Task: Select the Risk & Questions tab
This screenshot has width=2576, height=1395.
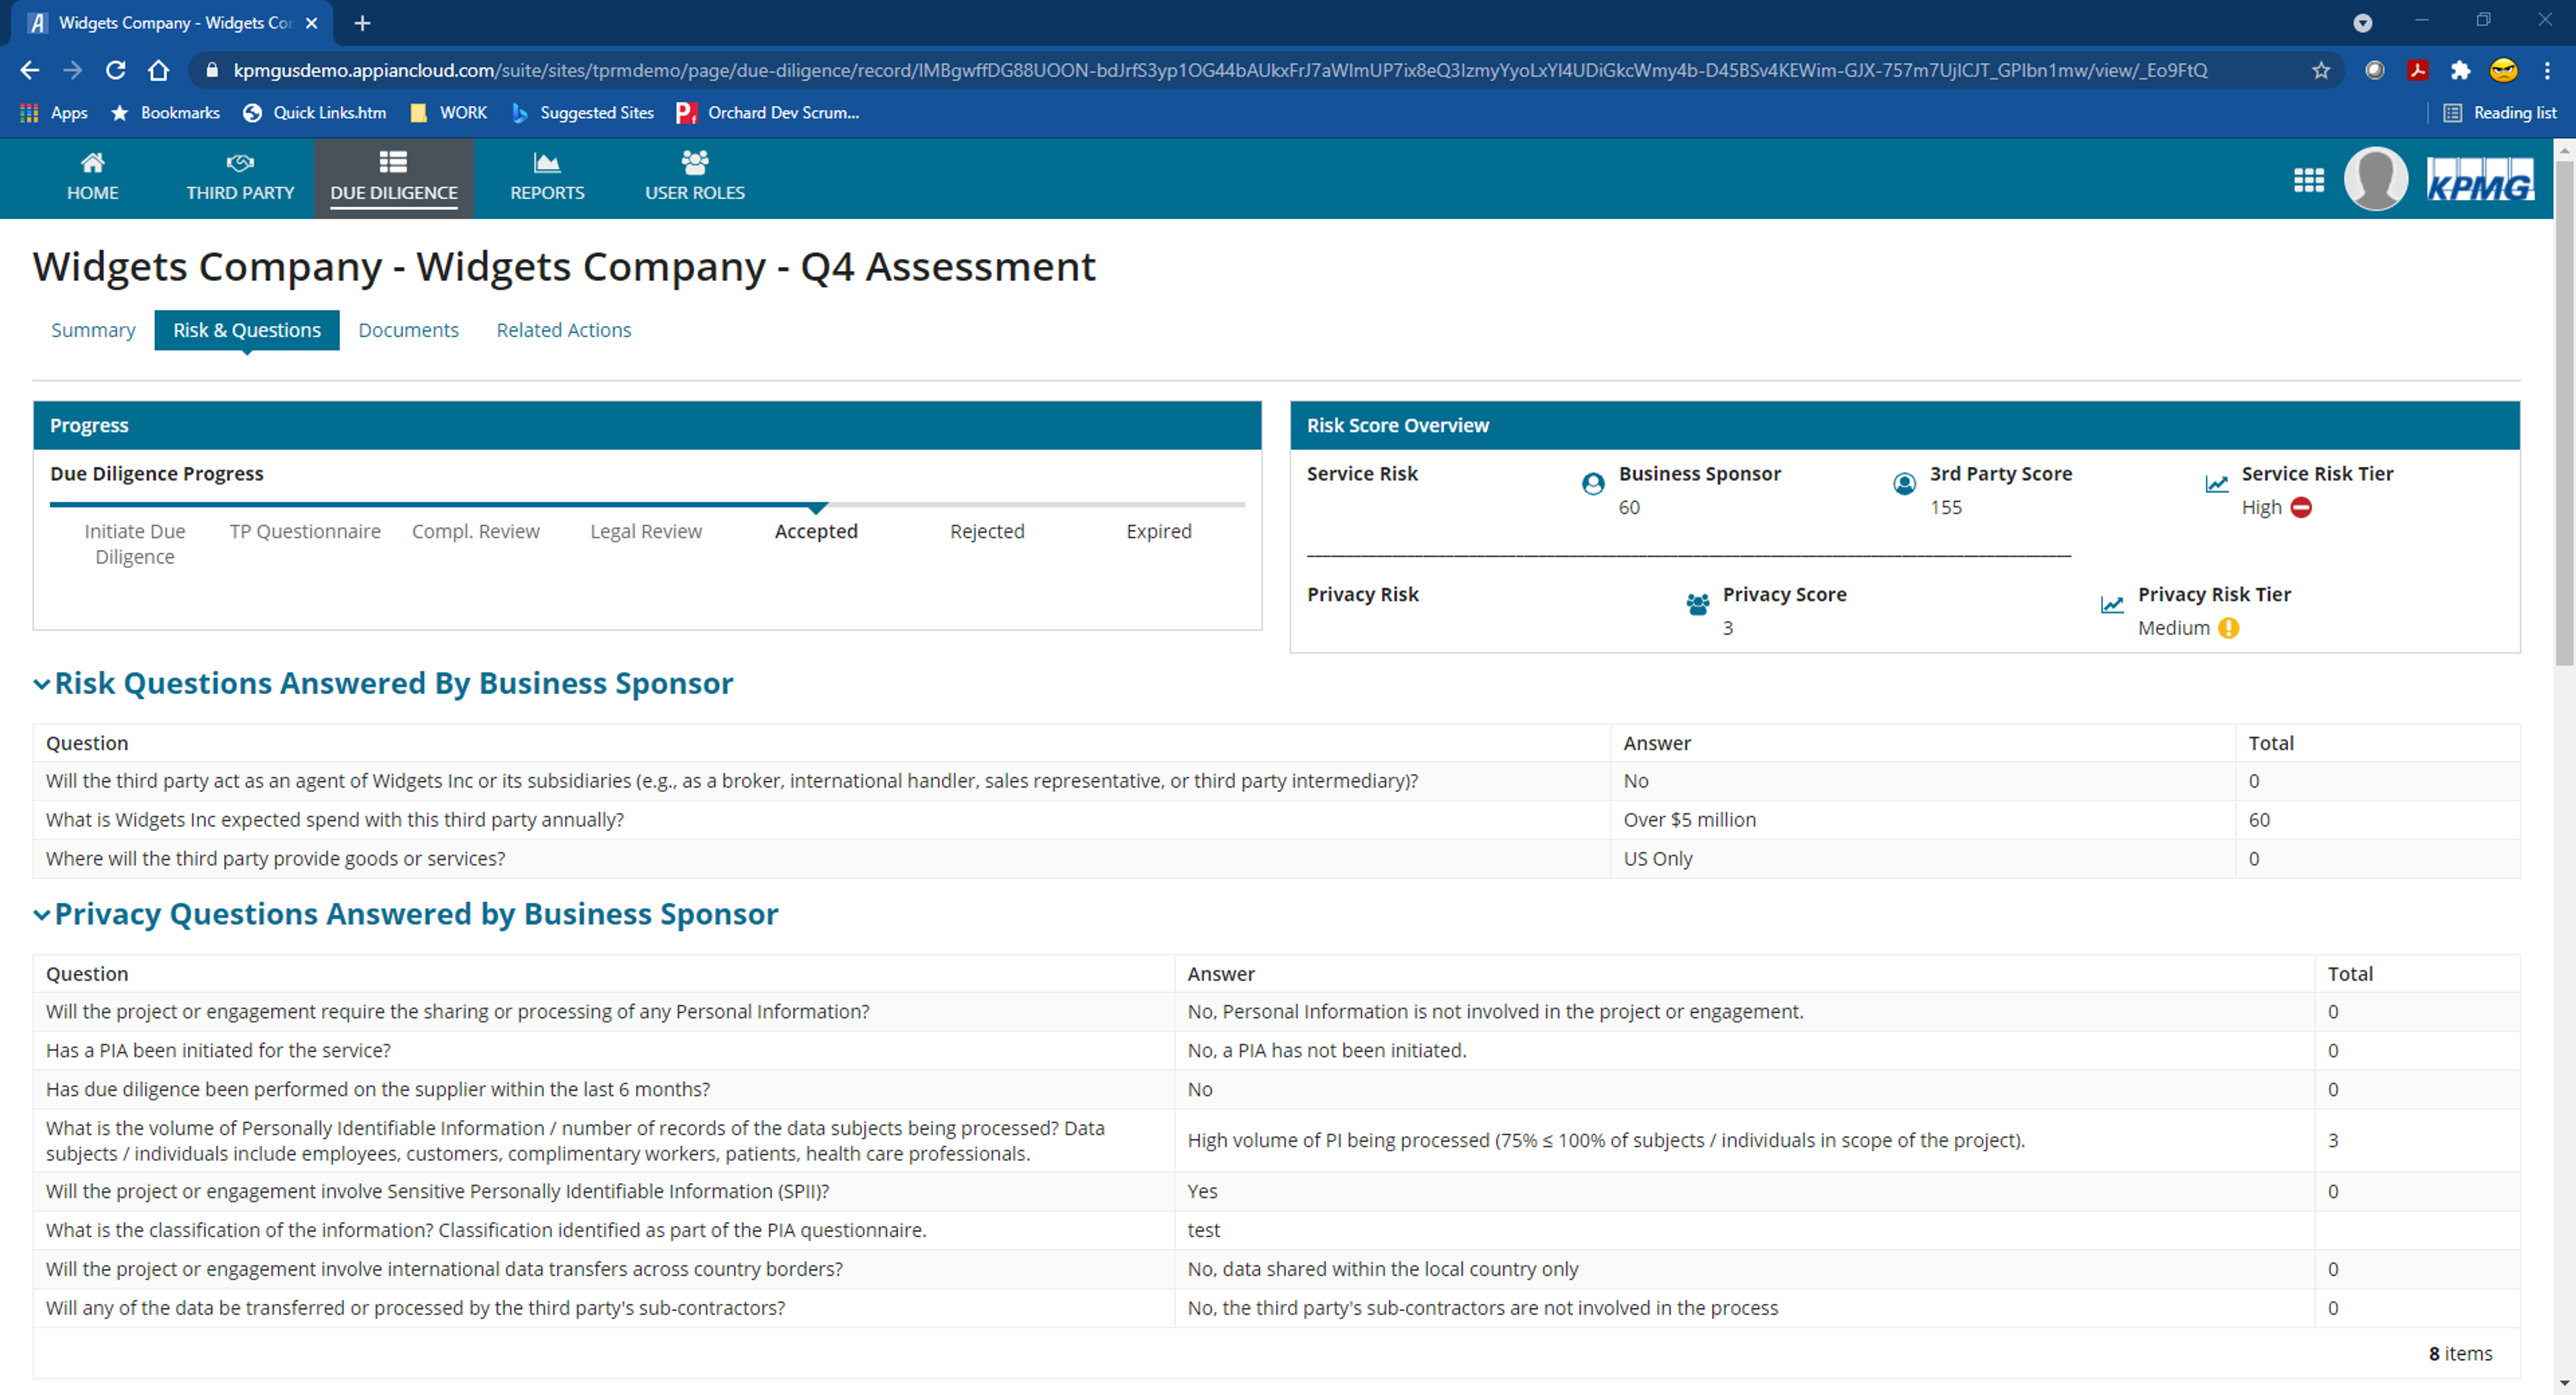Action: coord(247,330)
